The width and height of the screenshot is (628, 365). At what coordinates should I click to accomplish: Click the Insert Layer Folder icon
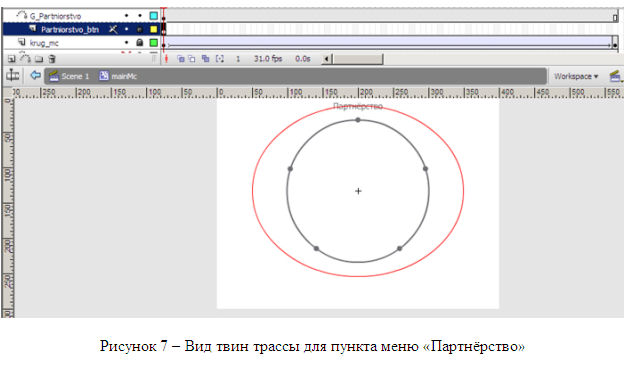point(39,59)
